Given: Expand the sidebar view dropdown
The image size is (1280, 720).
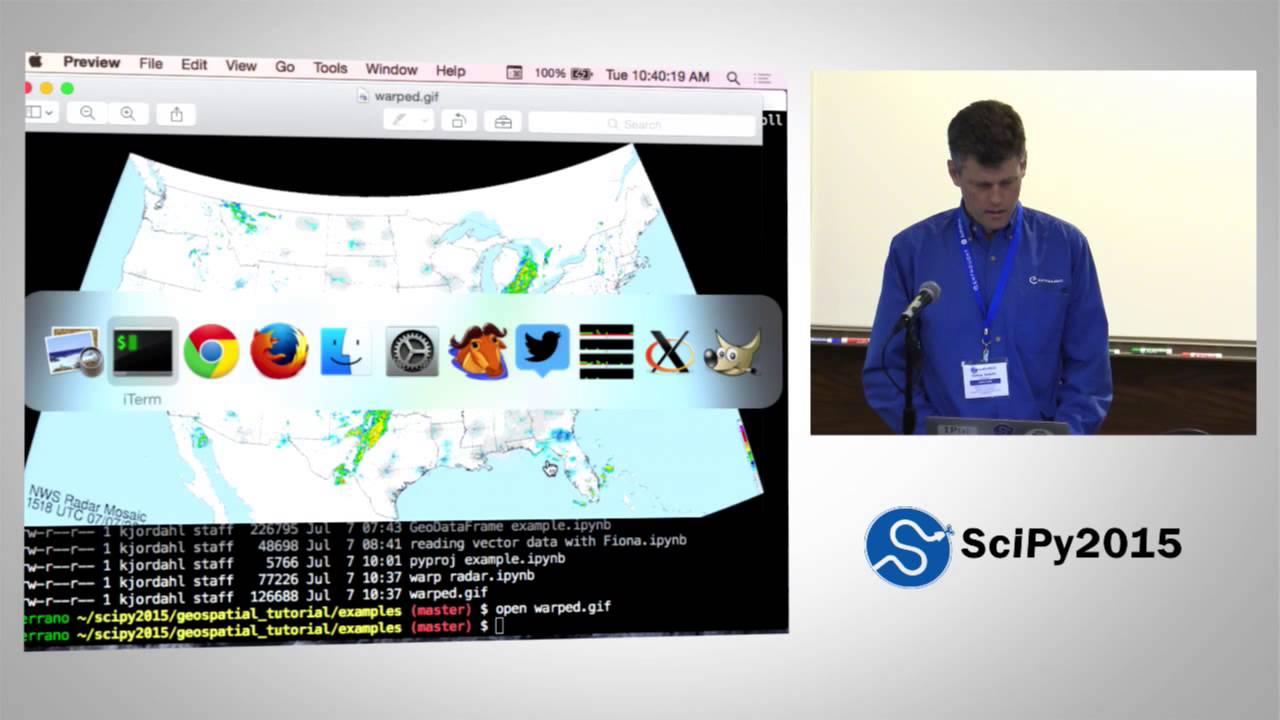Looking at the screenshot, I should pyautogui.click(x=40, y=113).
